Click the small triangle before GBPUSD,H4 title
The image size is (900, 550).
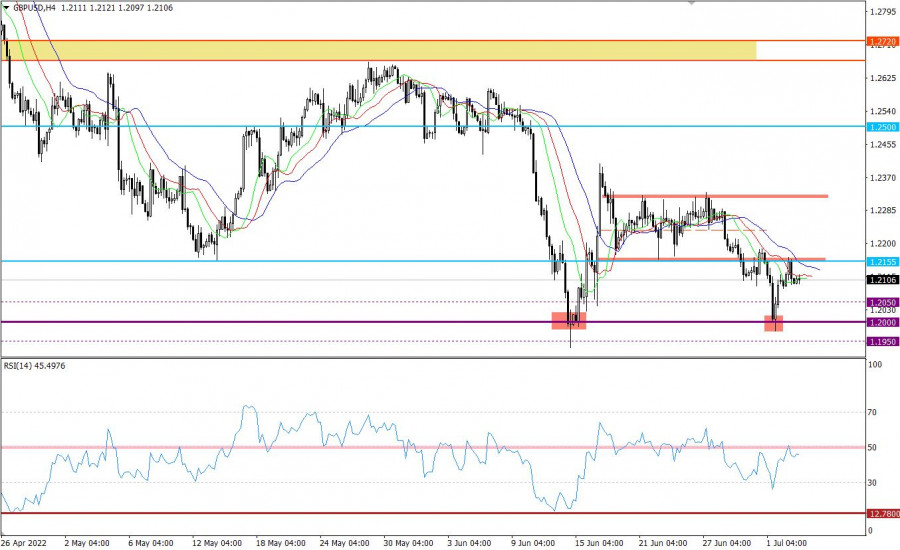click(x=6, y=8)
